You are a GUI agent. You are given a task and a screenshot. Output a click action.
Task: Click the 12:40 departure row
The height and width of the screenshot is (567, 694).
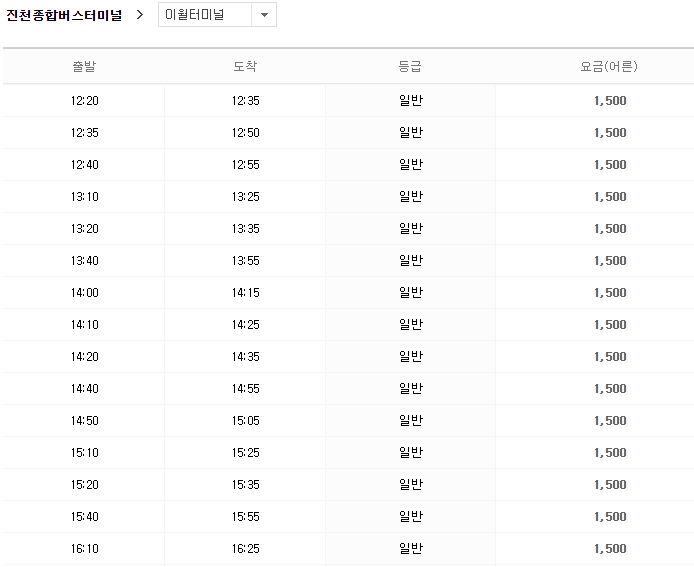pyautogui.click(x=85, y=165)
